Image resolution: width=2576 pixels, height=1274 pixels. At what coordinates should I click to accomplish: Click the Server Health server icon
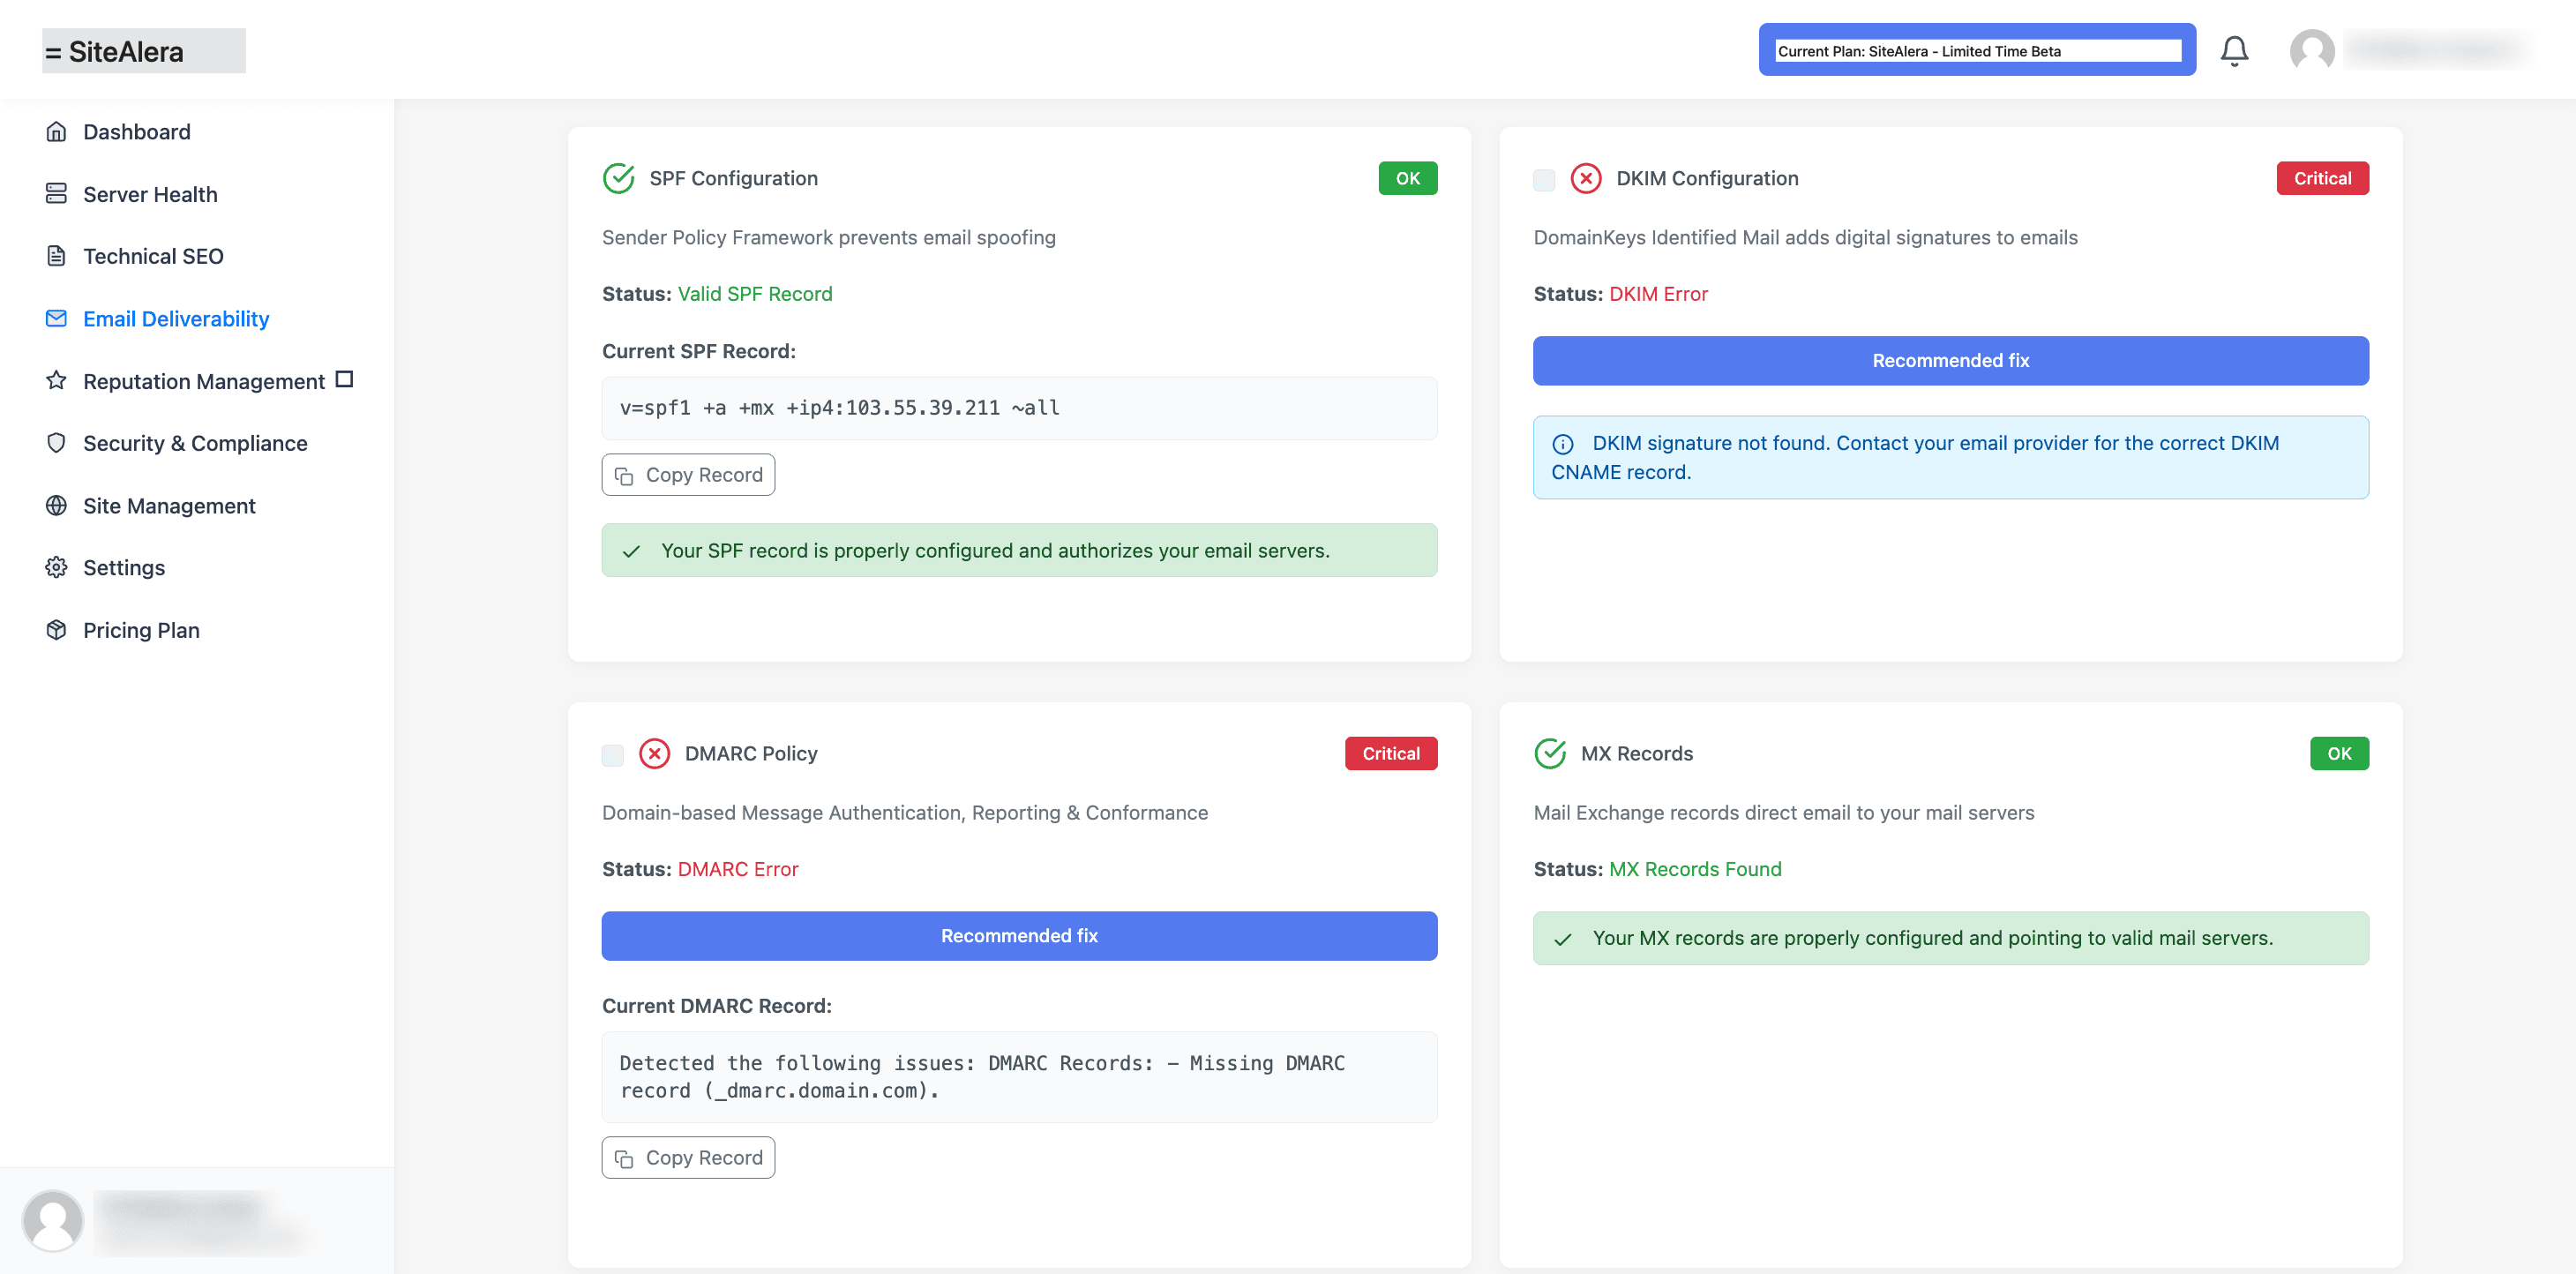tap(56, 194)
